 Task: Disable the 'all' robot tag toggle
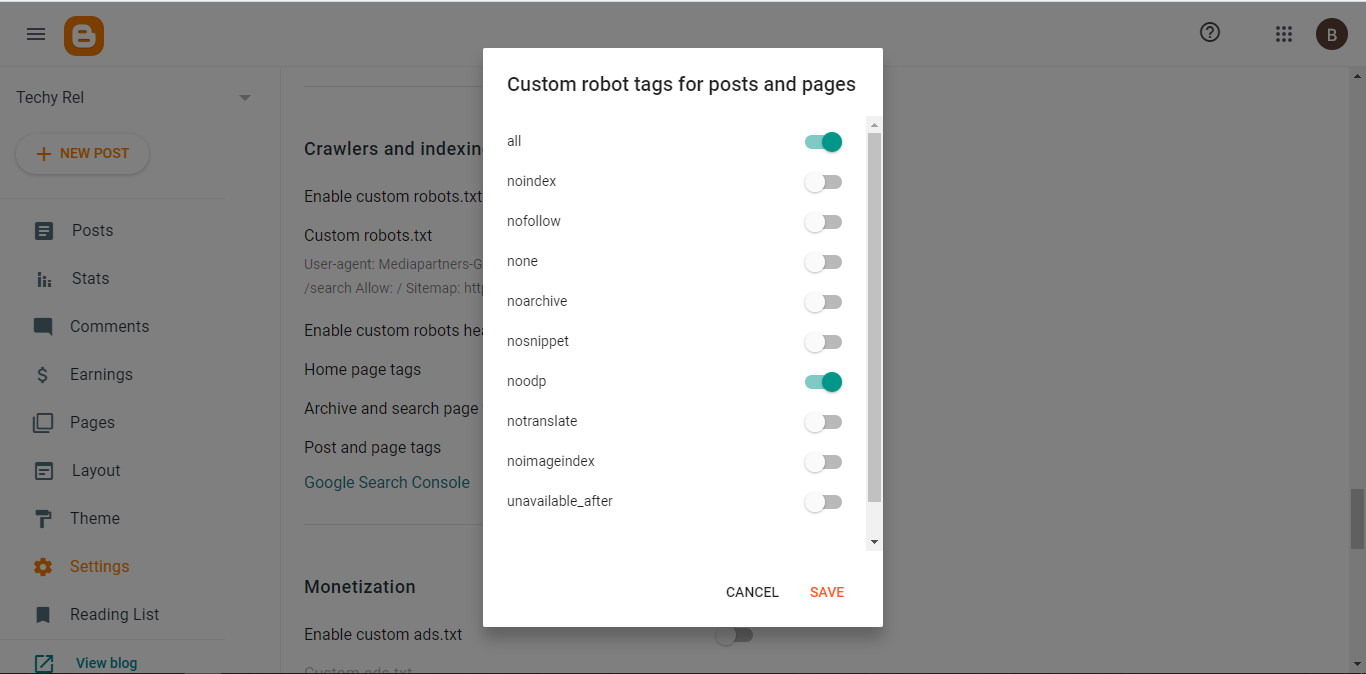coord(824,142)
